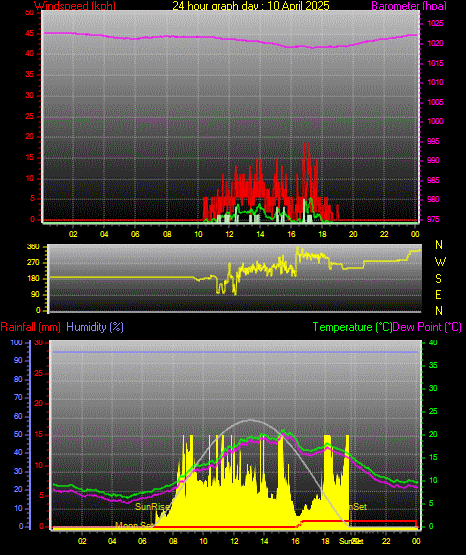Click the 360 wind direction axis value
Image resolution: width=466 pixels, height=555 pixels.
pos(33,247)
